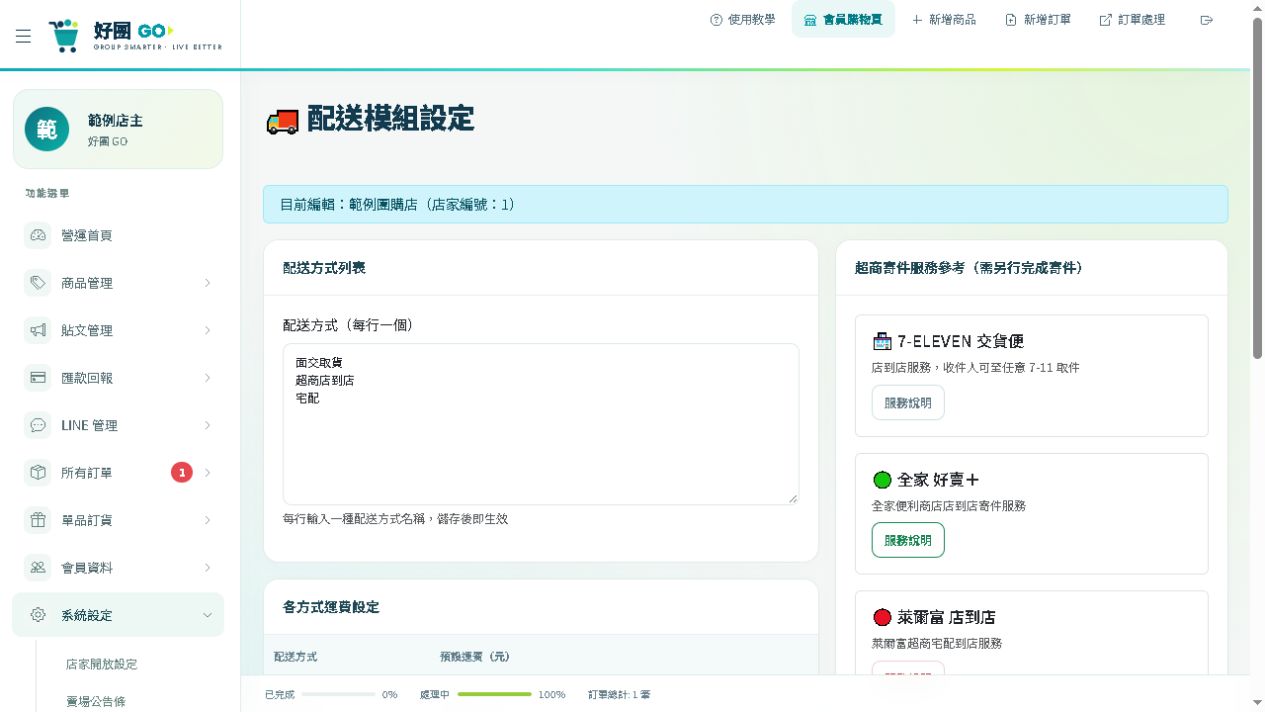The width and height of the screenshot is (1265, 712).
Task: Click the 萊爾富 店到店 title text
Action: click(946, 617)
